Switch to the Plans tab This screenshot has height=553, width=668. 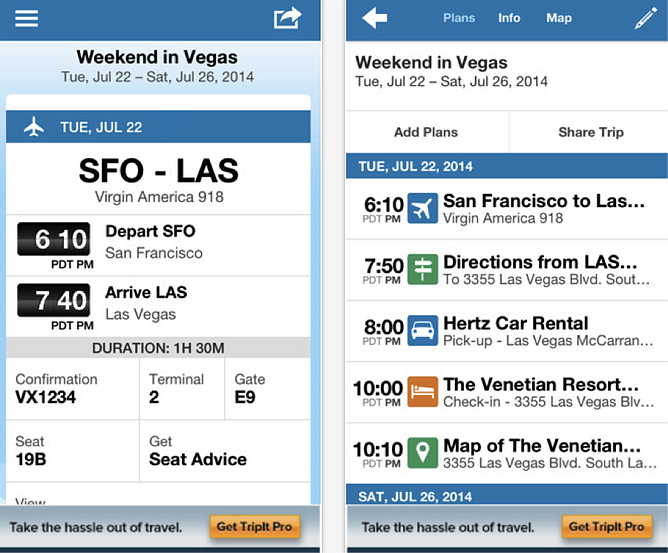tap(459, 18)
